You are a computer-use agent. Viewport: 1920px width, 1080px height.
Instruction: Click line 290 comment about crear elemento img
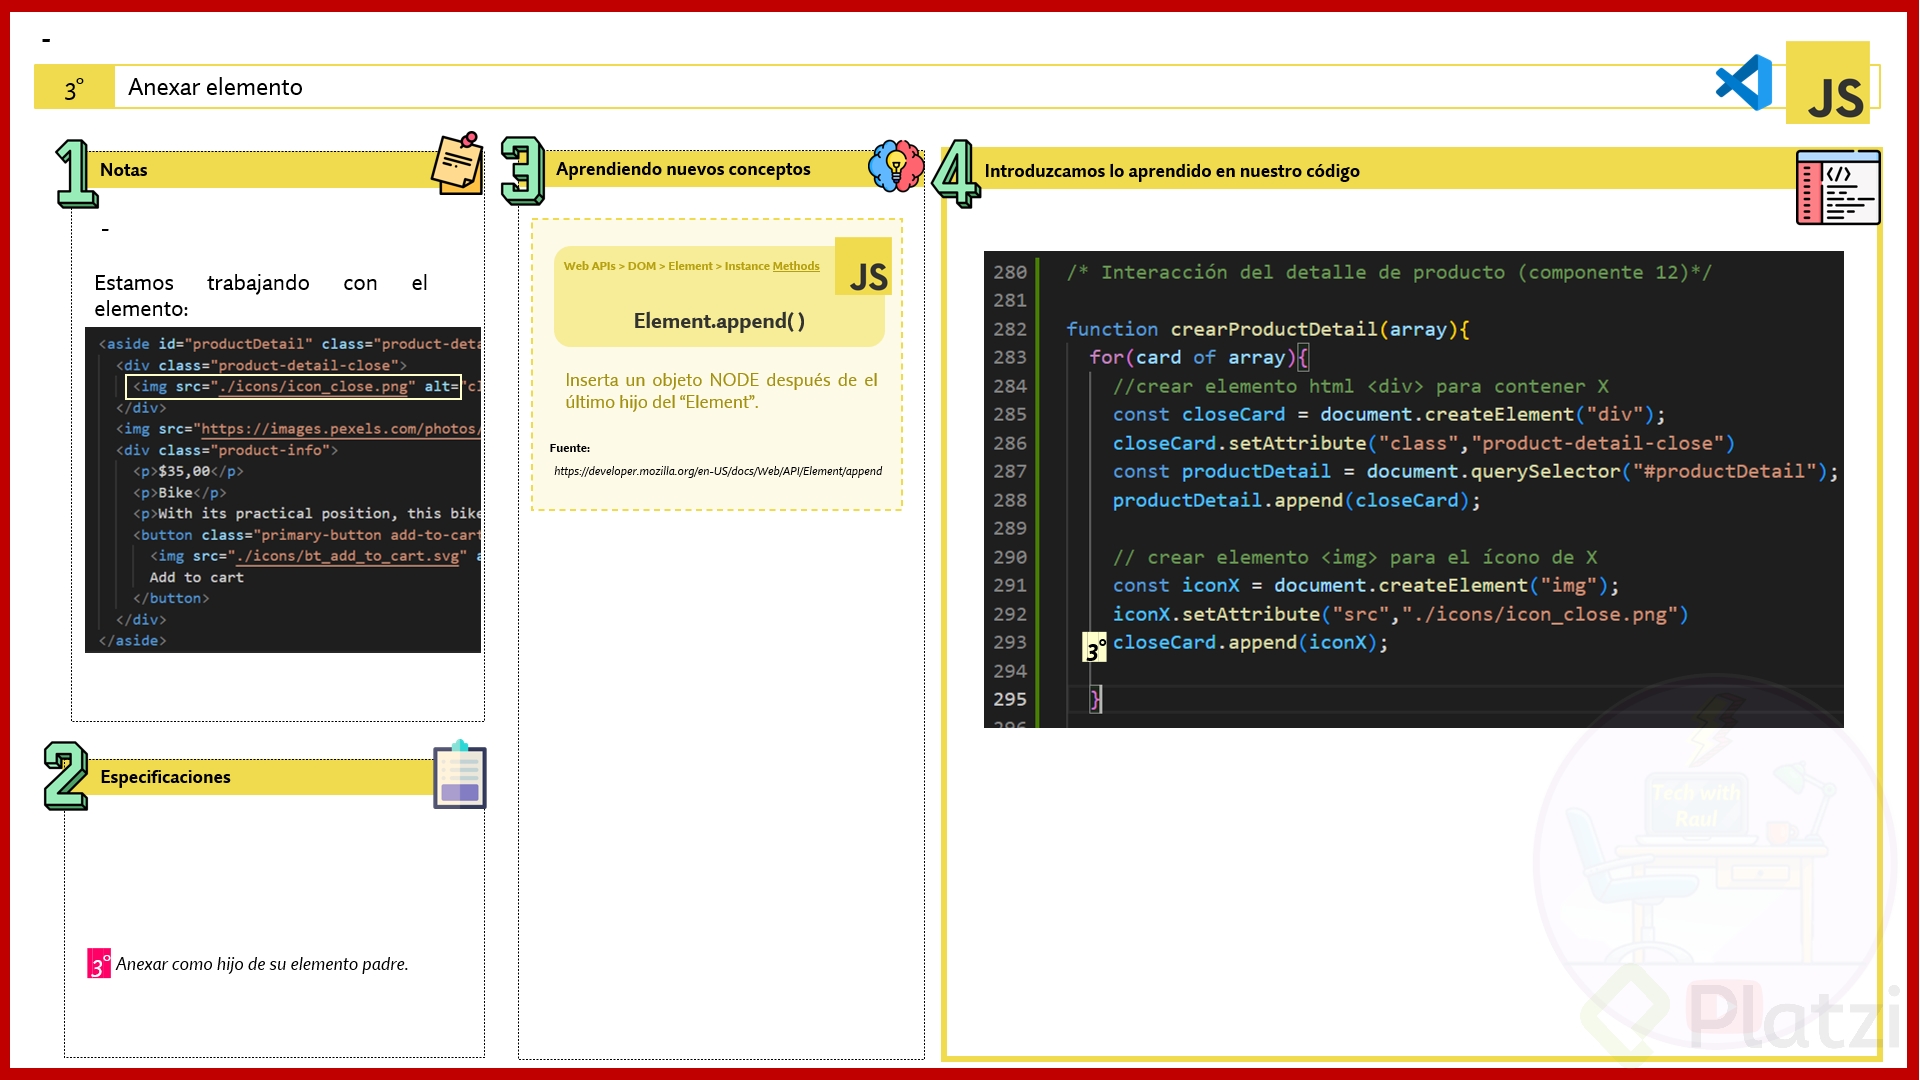pos(1355,557)
